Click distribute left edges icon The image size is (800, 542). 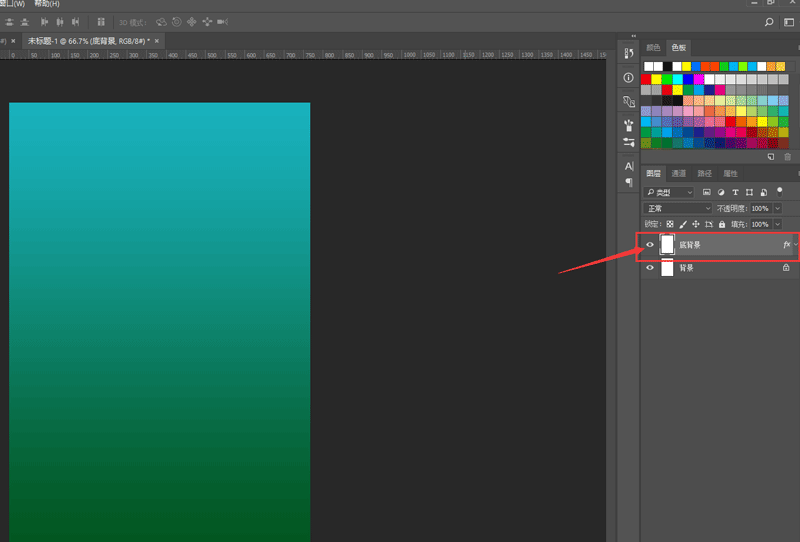(44, 22)
